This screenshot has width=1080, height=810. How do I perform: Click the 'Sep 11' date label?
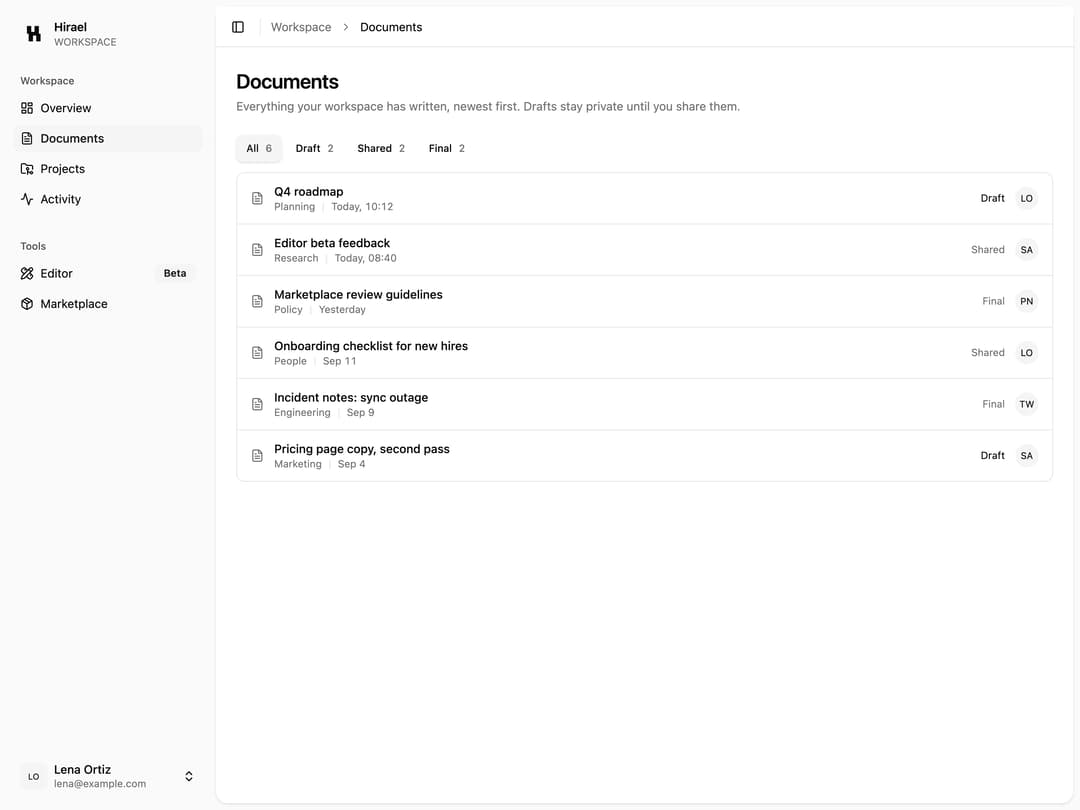pos(340,361)
